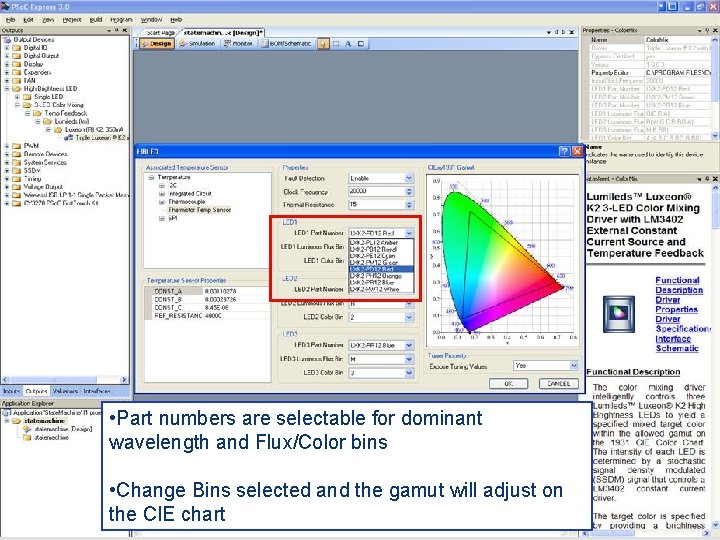Pin the Outputs panel with auto-hide icon
The image size is (720, 540).
pos(117,30)
